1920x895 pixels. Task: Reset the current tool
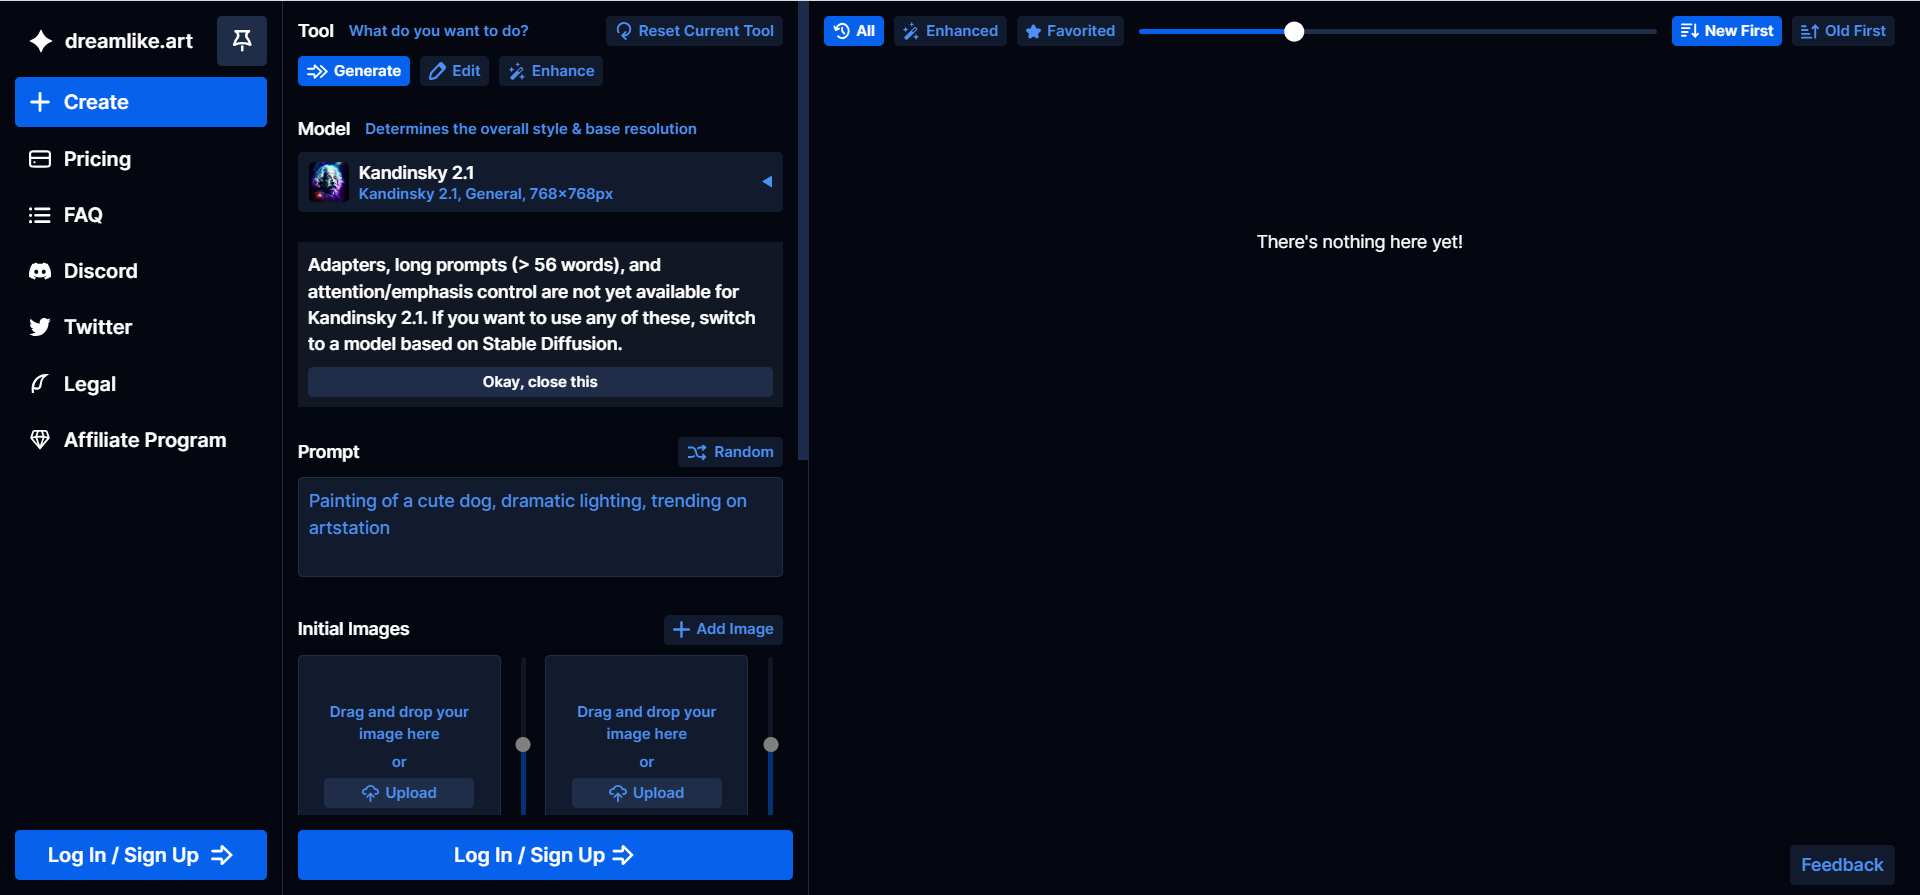click(694, 31)
